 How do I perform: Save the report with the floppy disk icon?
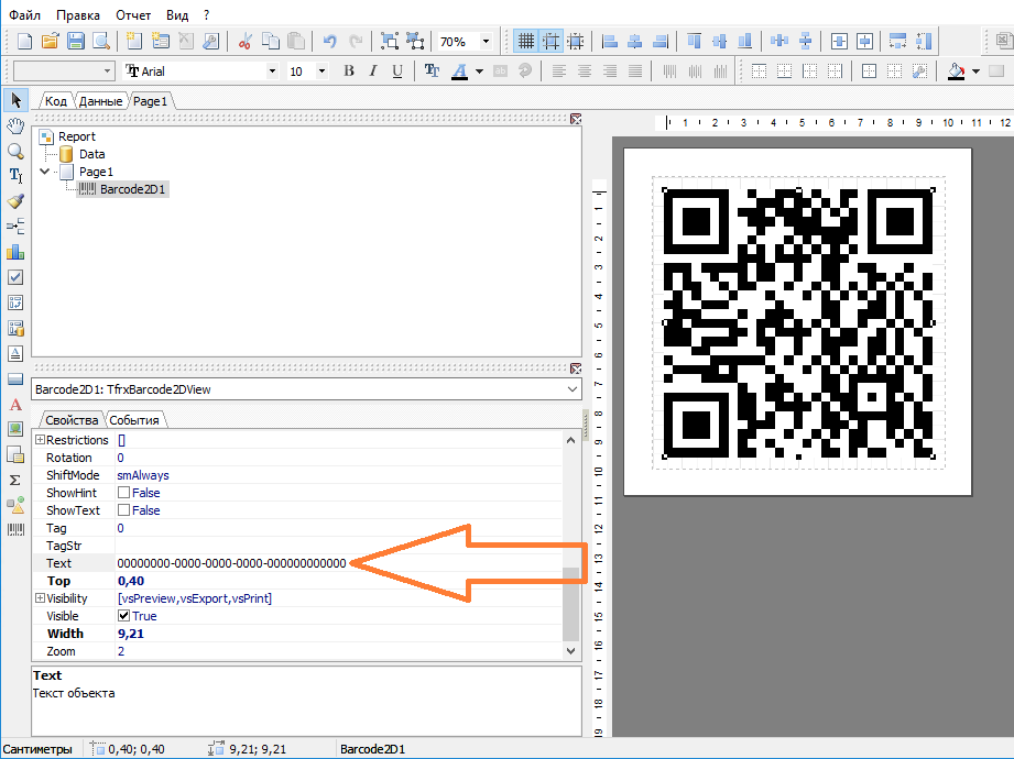pos(76,41)
